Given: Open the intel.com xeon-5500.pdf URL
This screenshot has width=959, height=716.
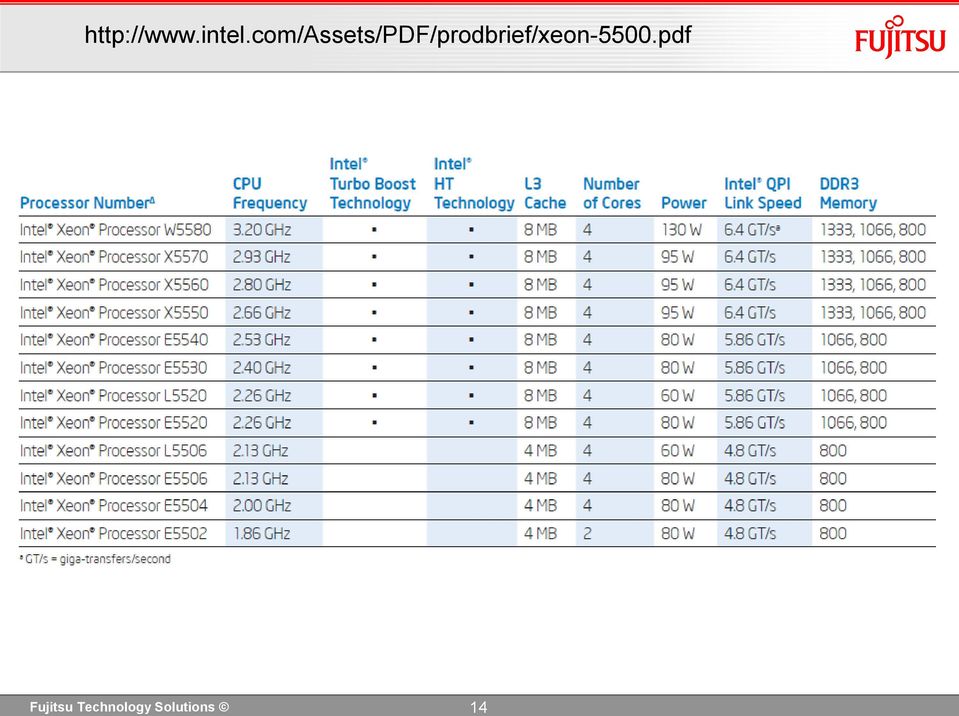Looking at the screenshot, I should [x=388, y=35].
